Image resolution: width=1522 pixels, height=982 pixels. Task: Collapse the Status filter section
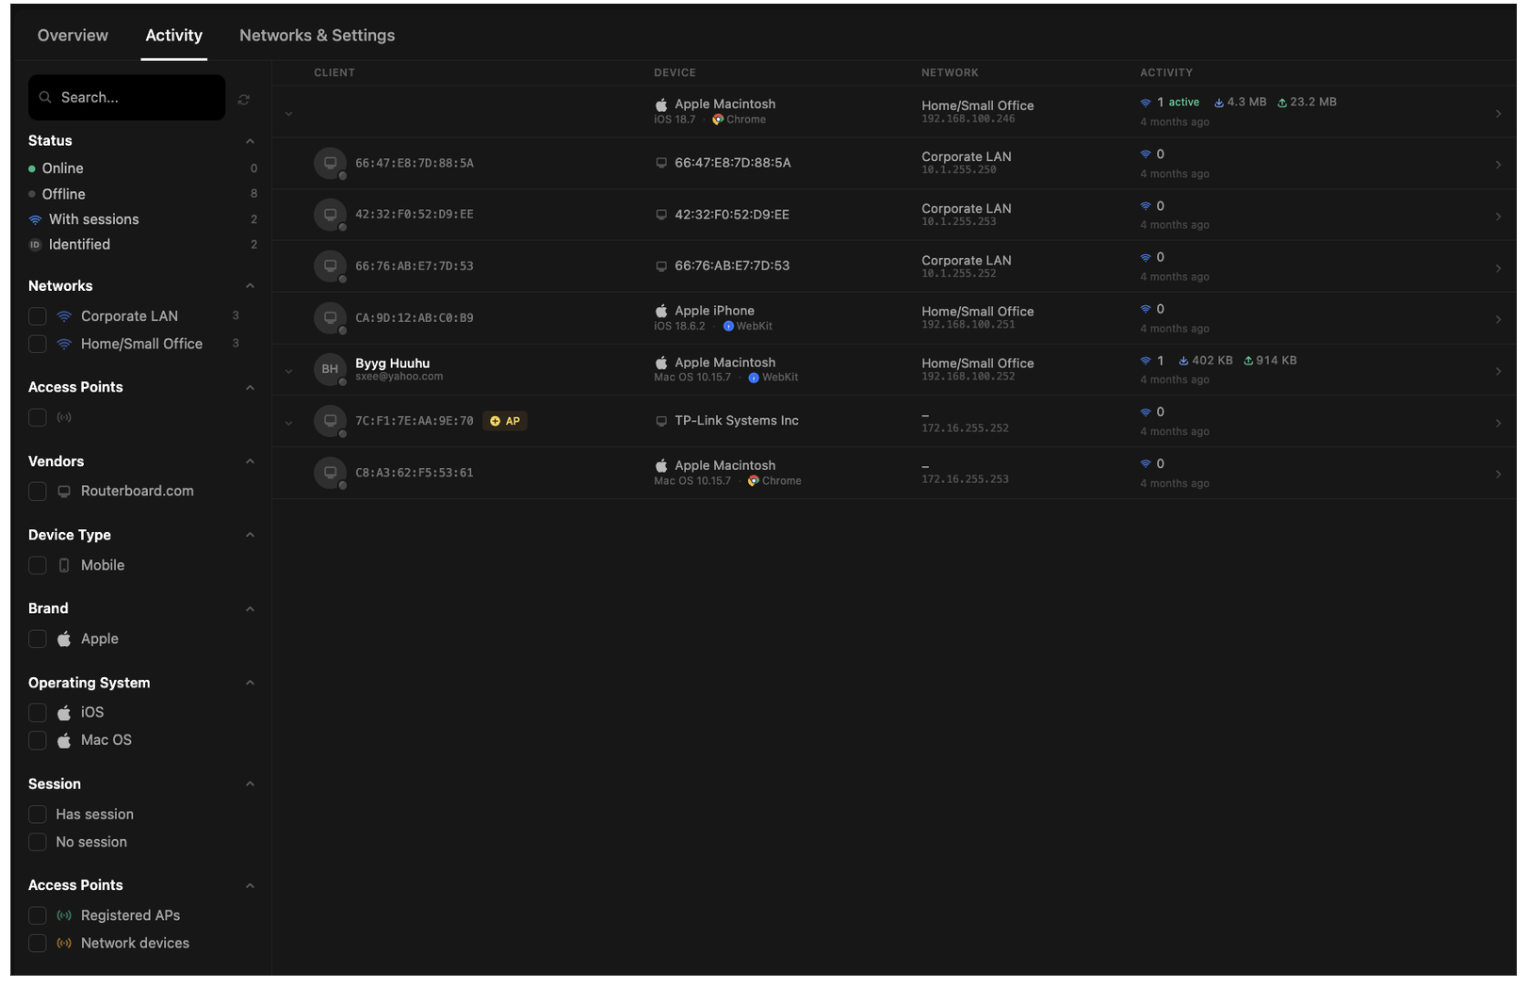[x=250, y=141]
